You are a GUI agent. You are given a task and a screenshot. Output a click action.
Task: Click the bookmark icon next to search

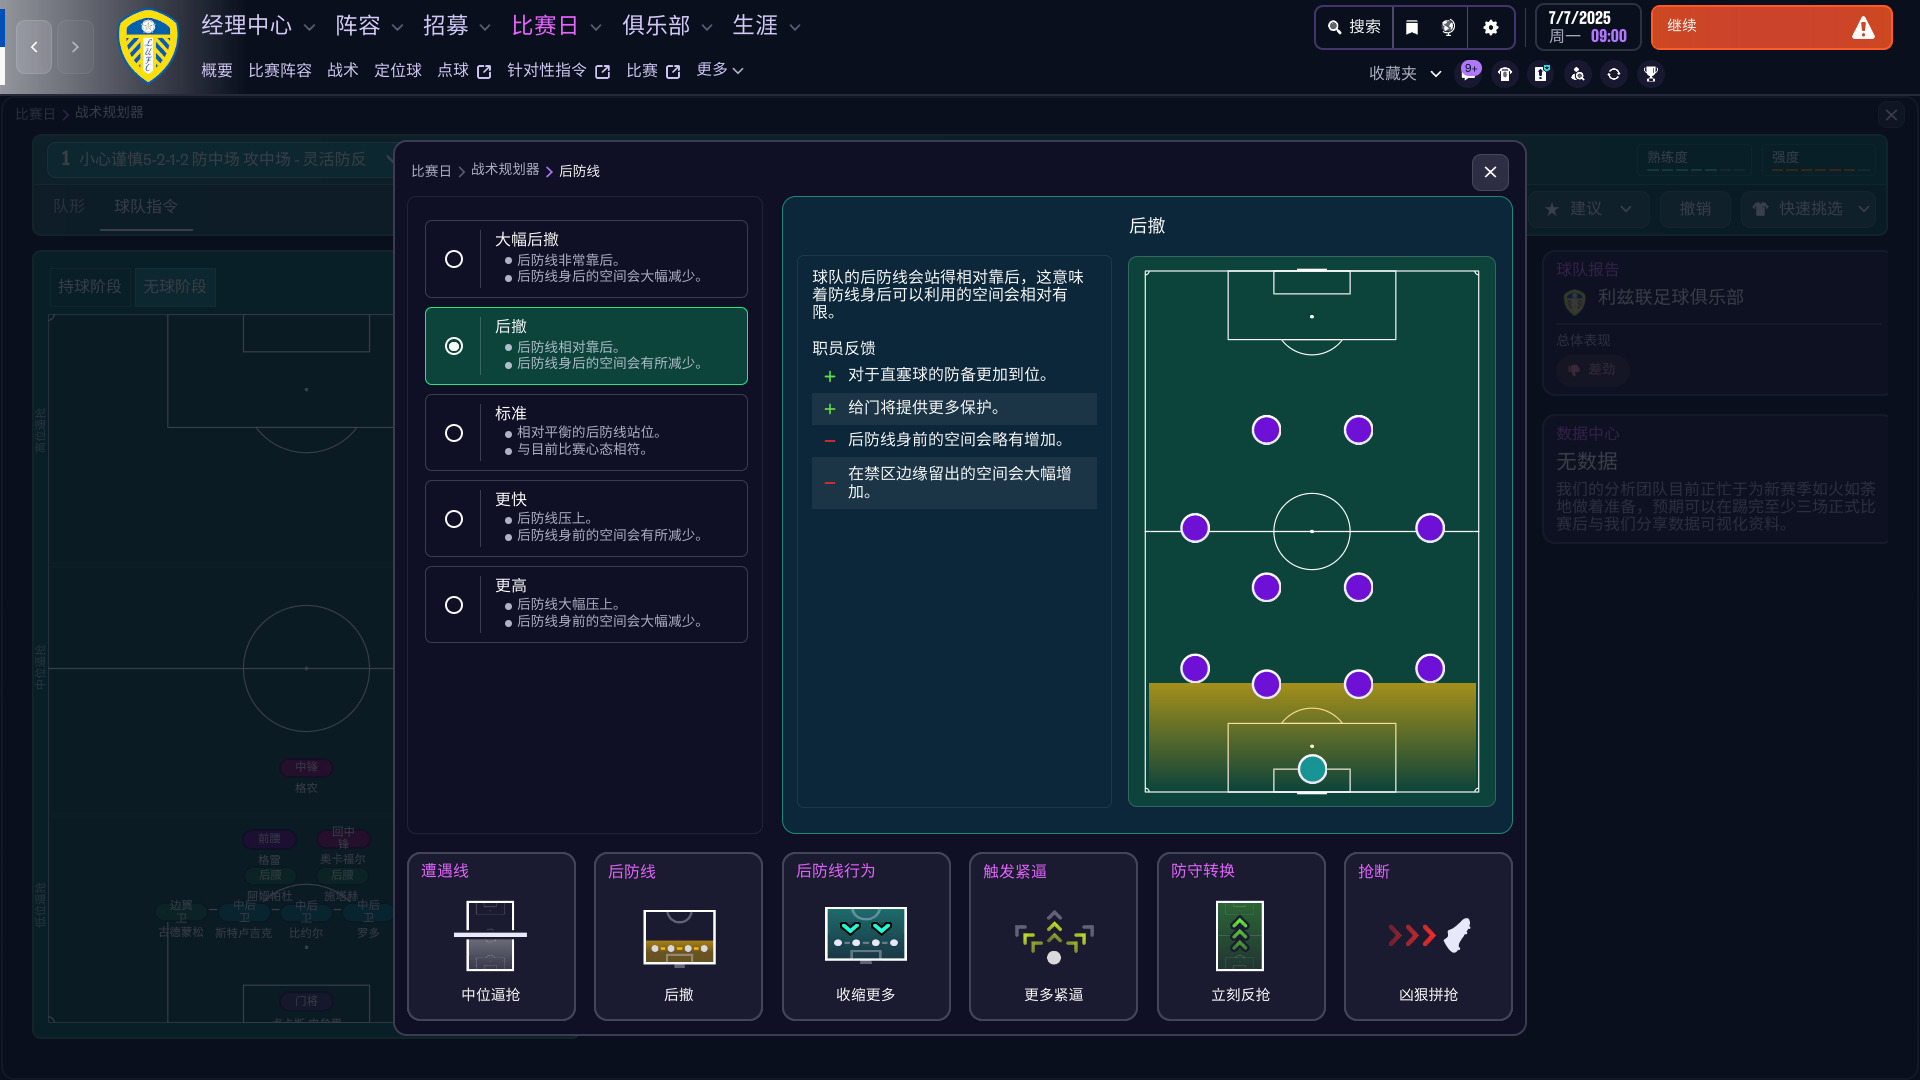point(1412,28)
